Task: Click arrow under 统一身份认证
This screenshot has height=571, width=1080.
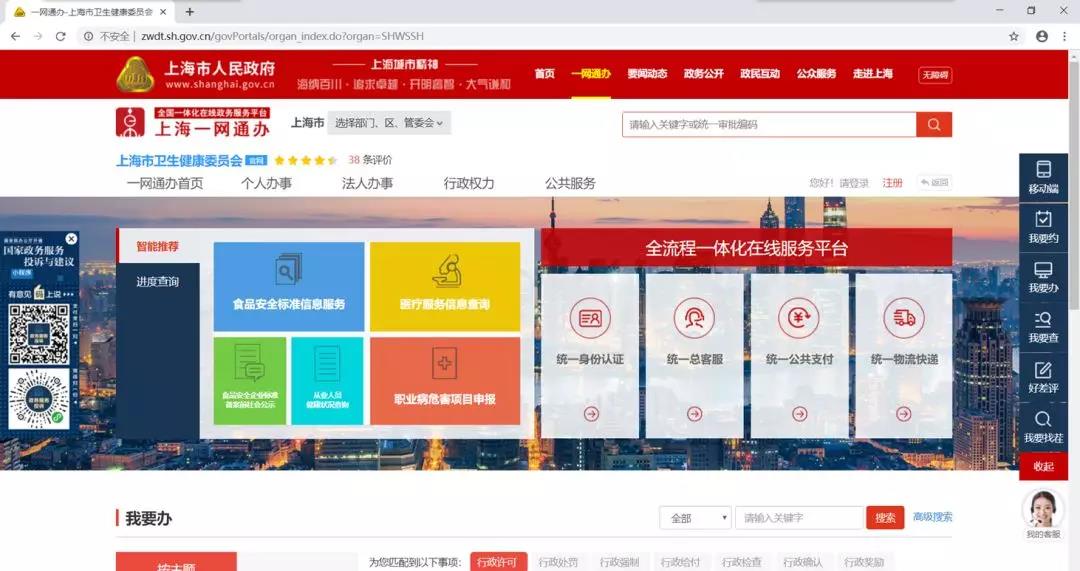Action: click(591, 414)
